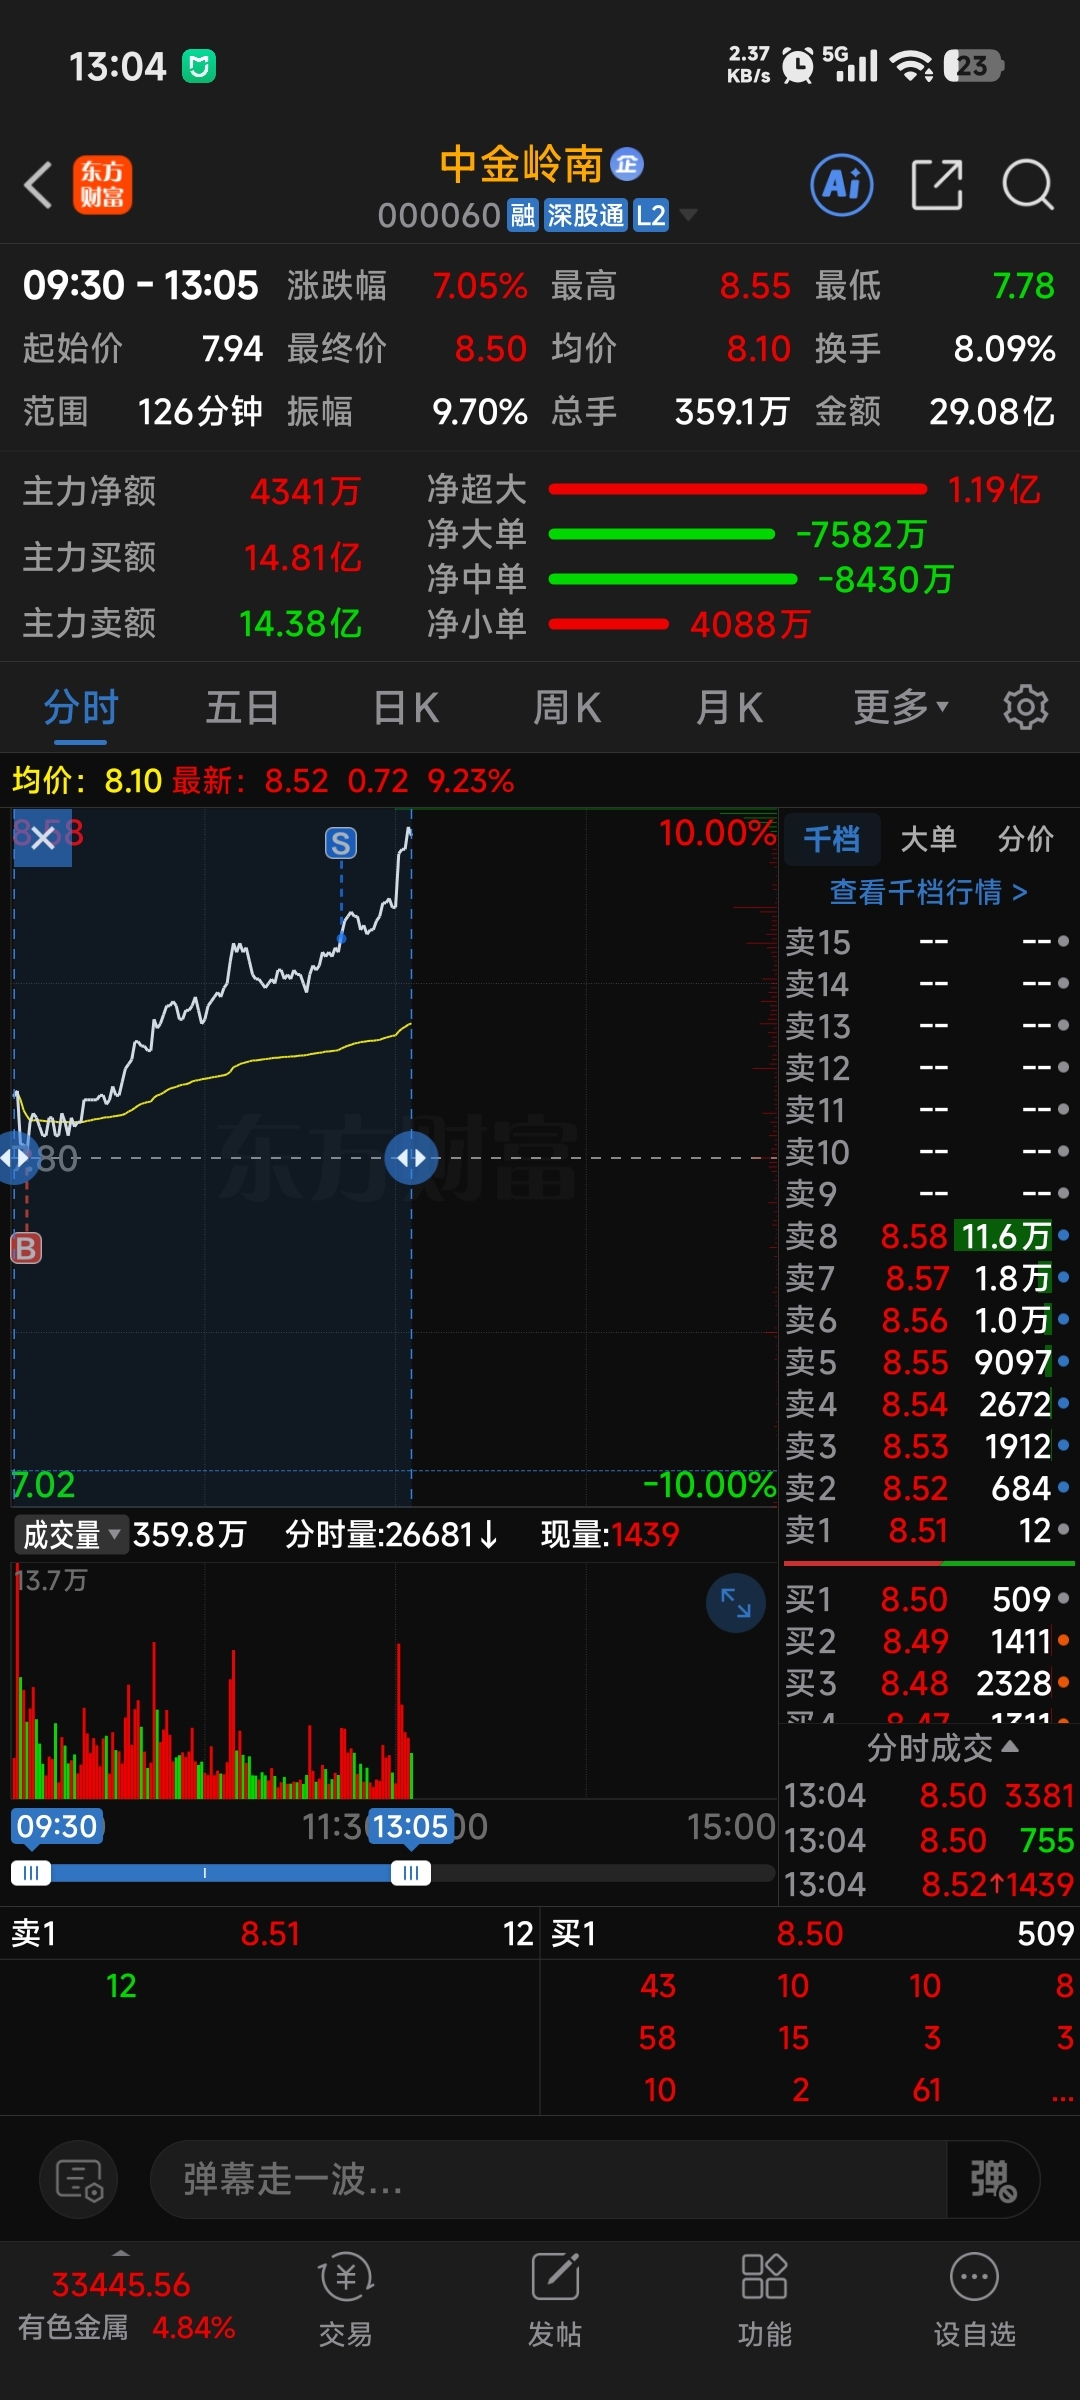Image resolution: width=1080 pixels, height=2400 pixels.
Task: Tap the L2 level badge
Action: coord(651,215)
